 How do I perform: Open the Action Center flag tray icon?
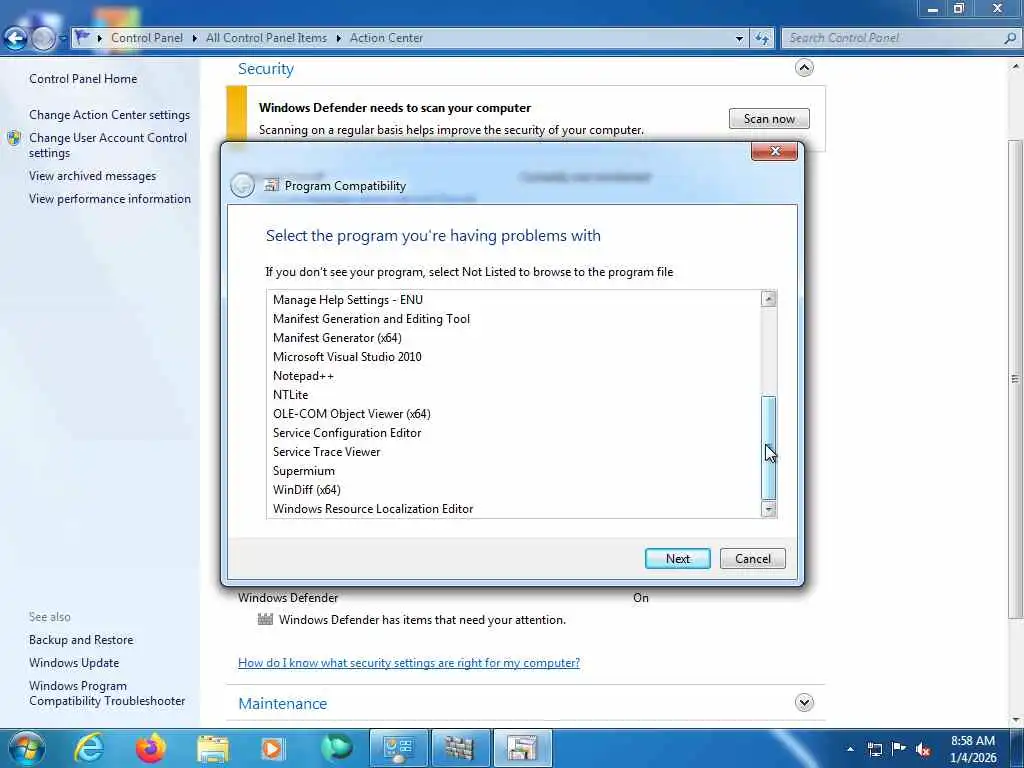899,748
